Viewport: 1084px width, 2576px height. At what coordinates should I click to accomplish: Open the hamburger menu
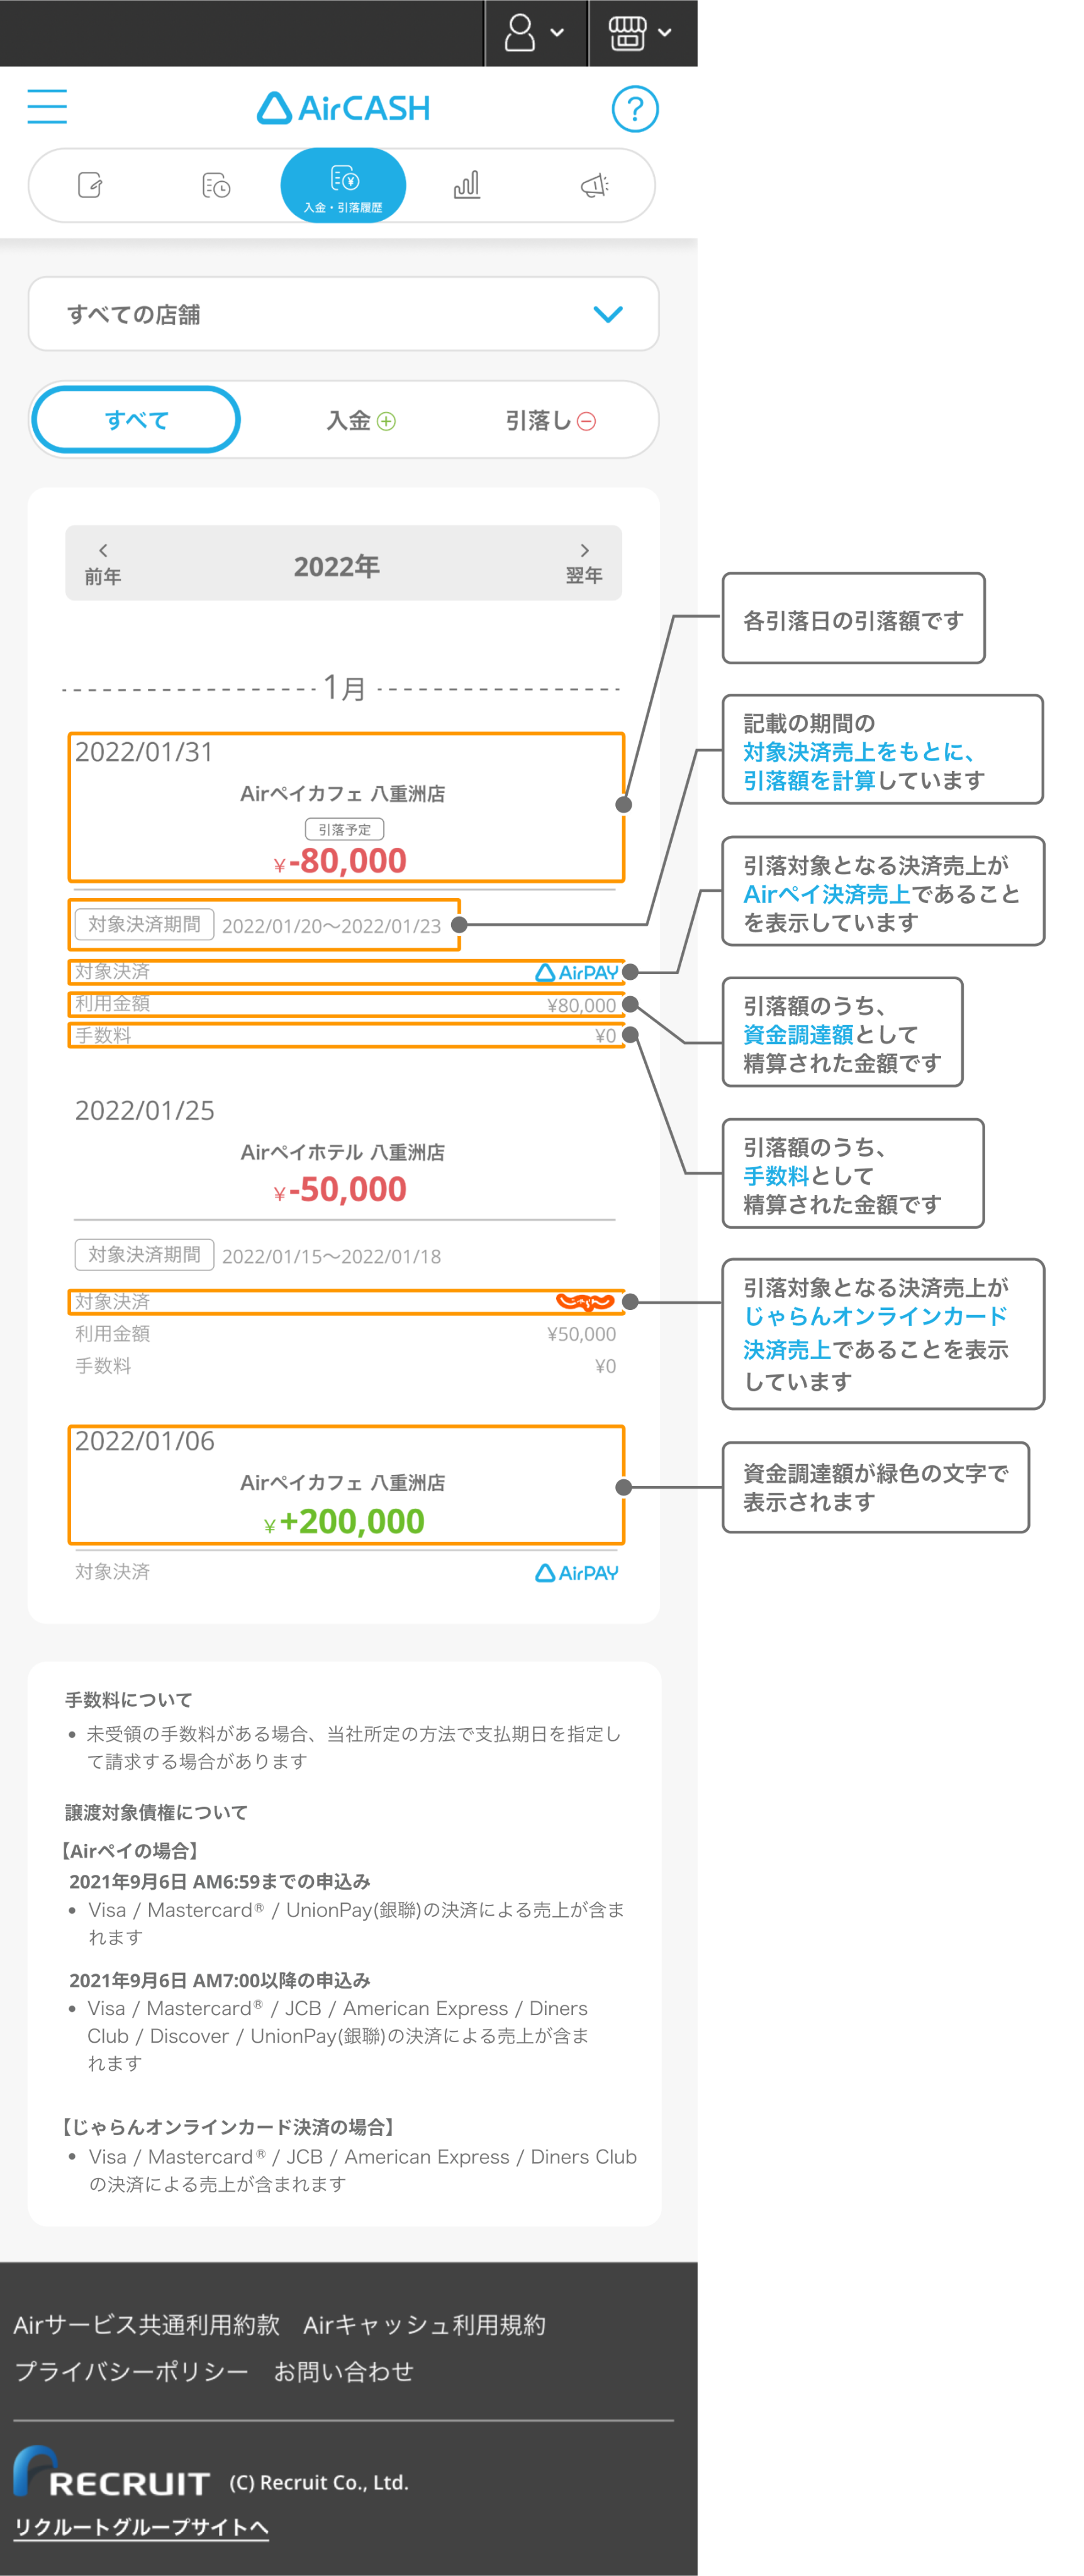[47, 106]
